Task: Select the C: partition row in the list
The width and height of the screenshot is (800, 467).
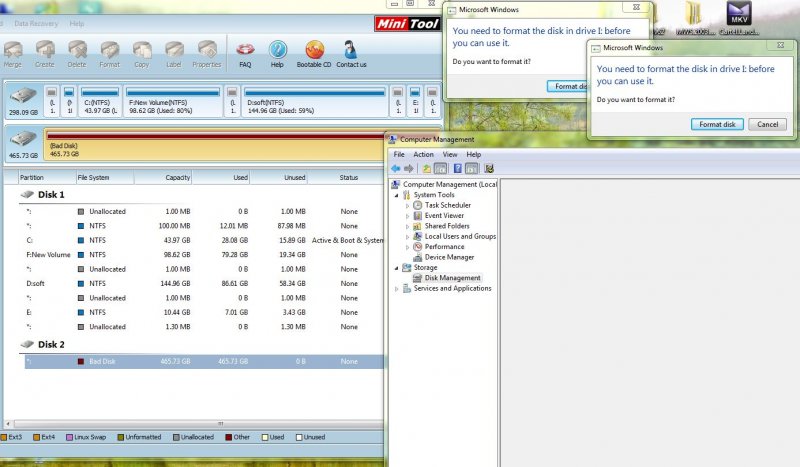Action: [x=204, y=240]
